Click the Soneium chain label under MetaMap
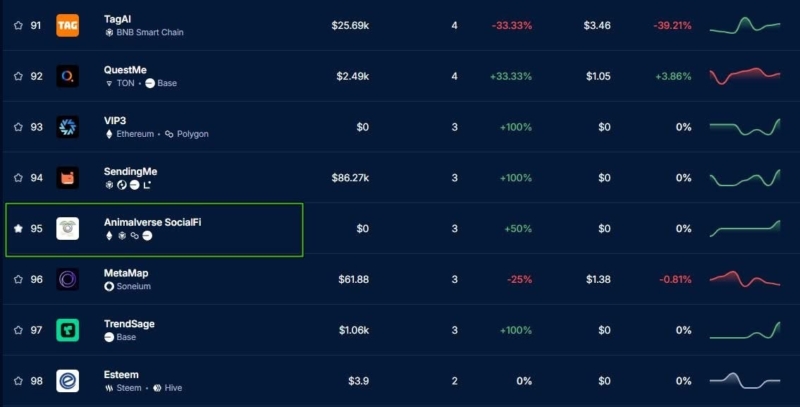This screenshot has height=407, width=800. point(131,286)
